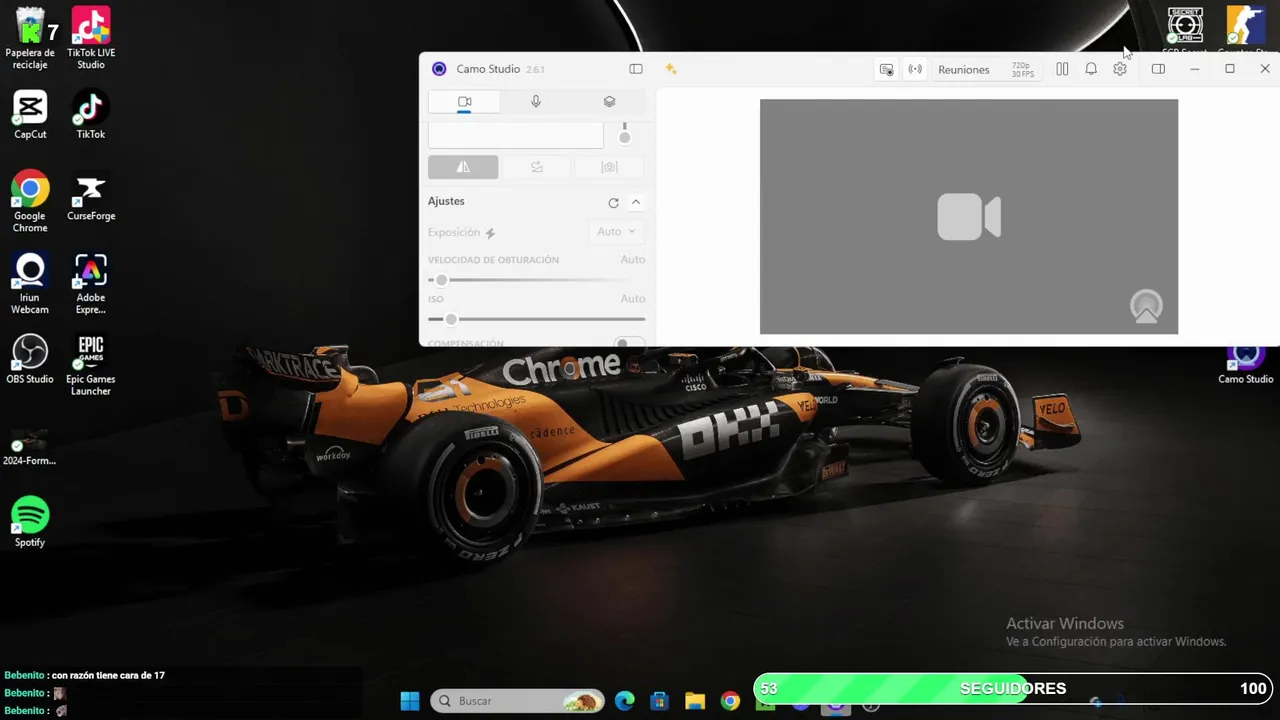
Task: Open Spotify desktop shortcut
Action: tap(30, 522)
